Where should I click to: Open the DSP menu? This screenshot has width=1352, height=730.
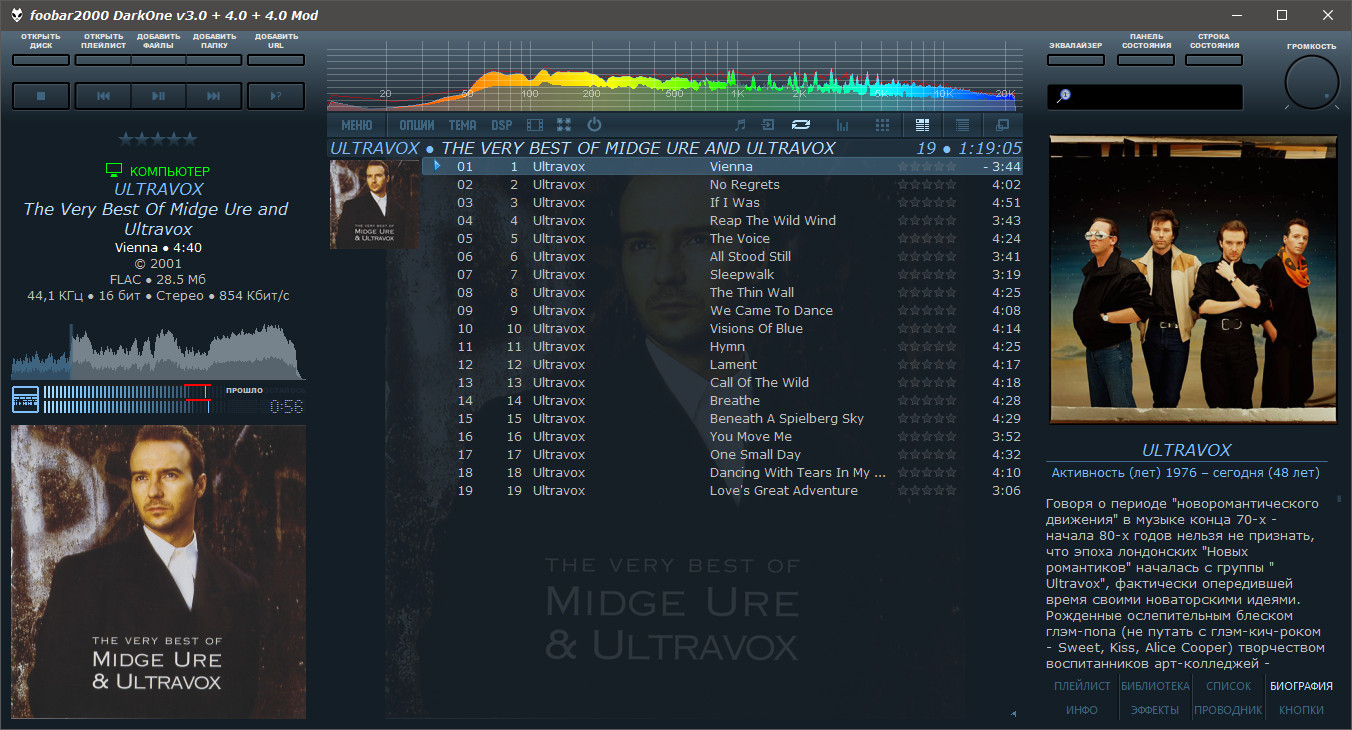pos(501,125)
